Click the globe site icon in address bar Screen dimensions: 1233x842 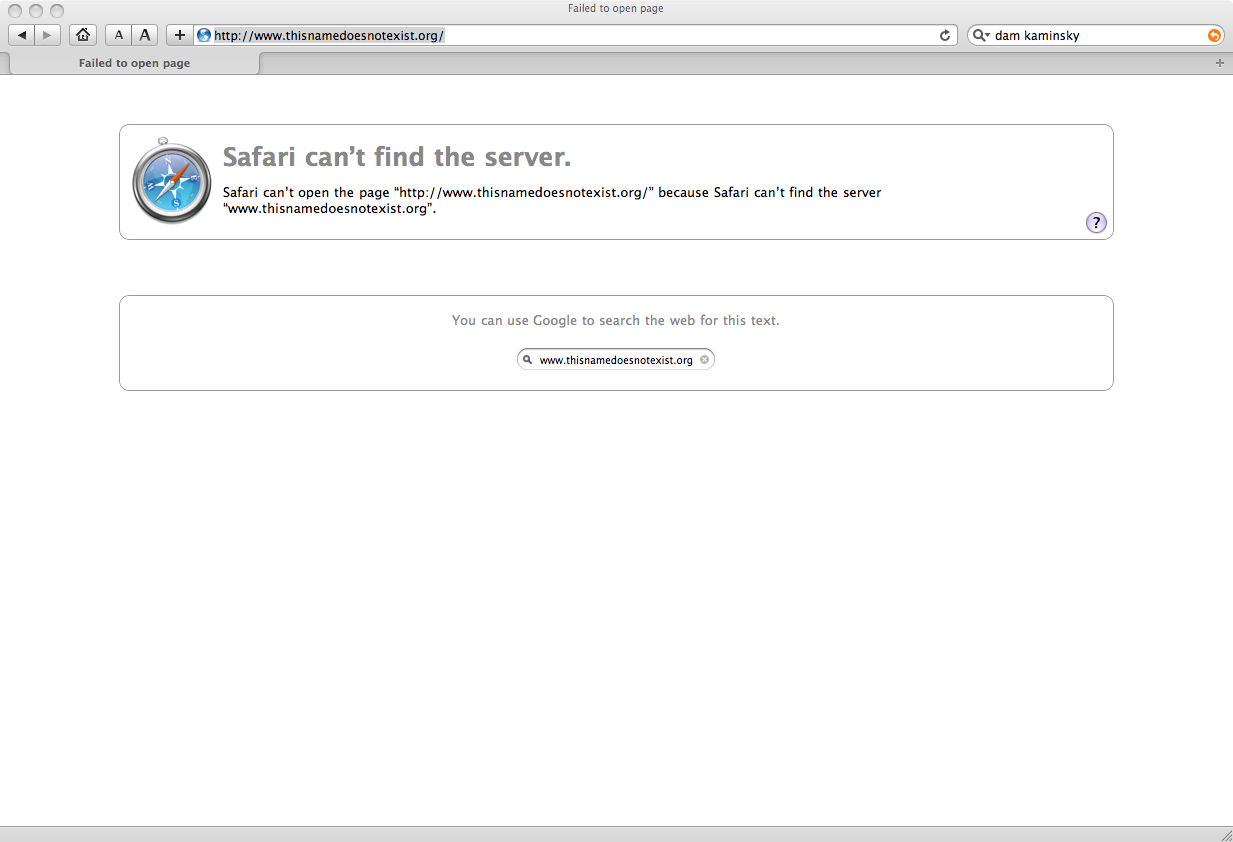[204, 35]
